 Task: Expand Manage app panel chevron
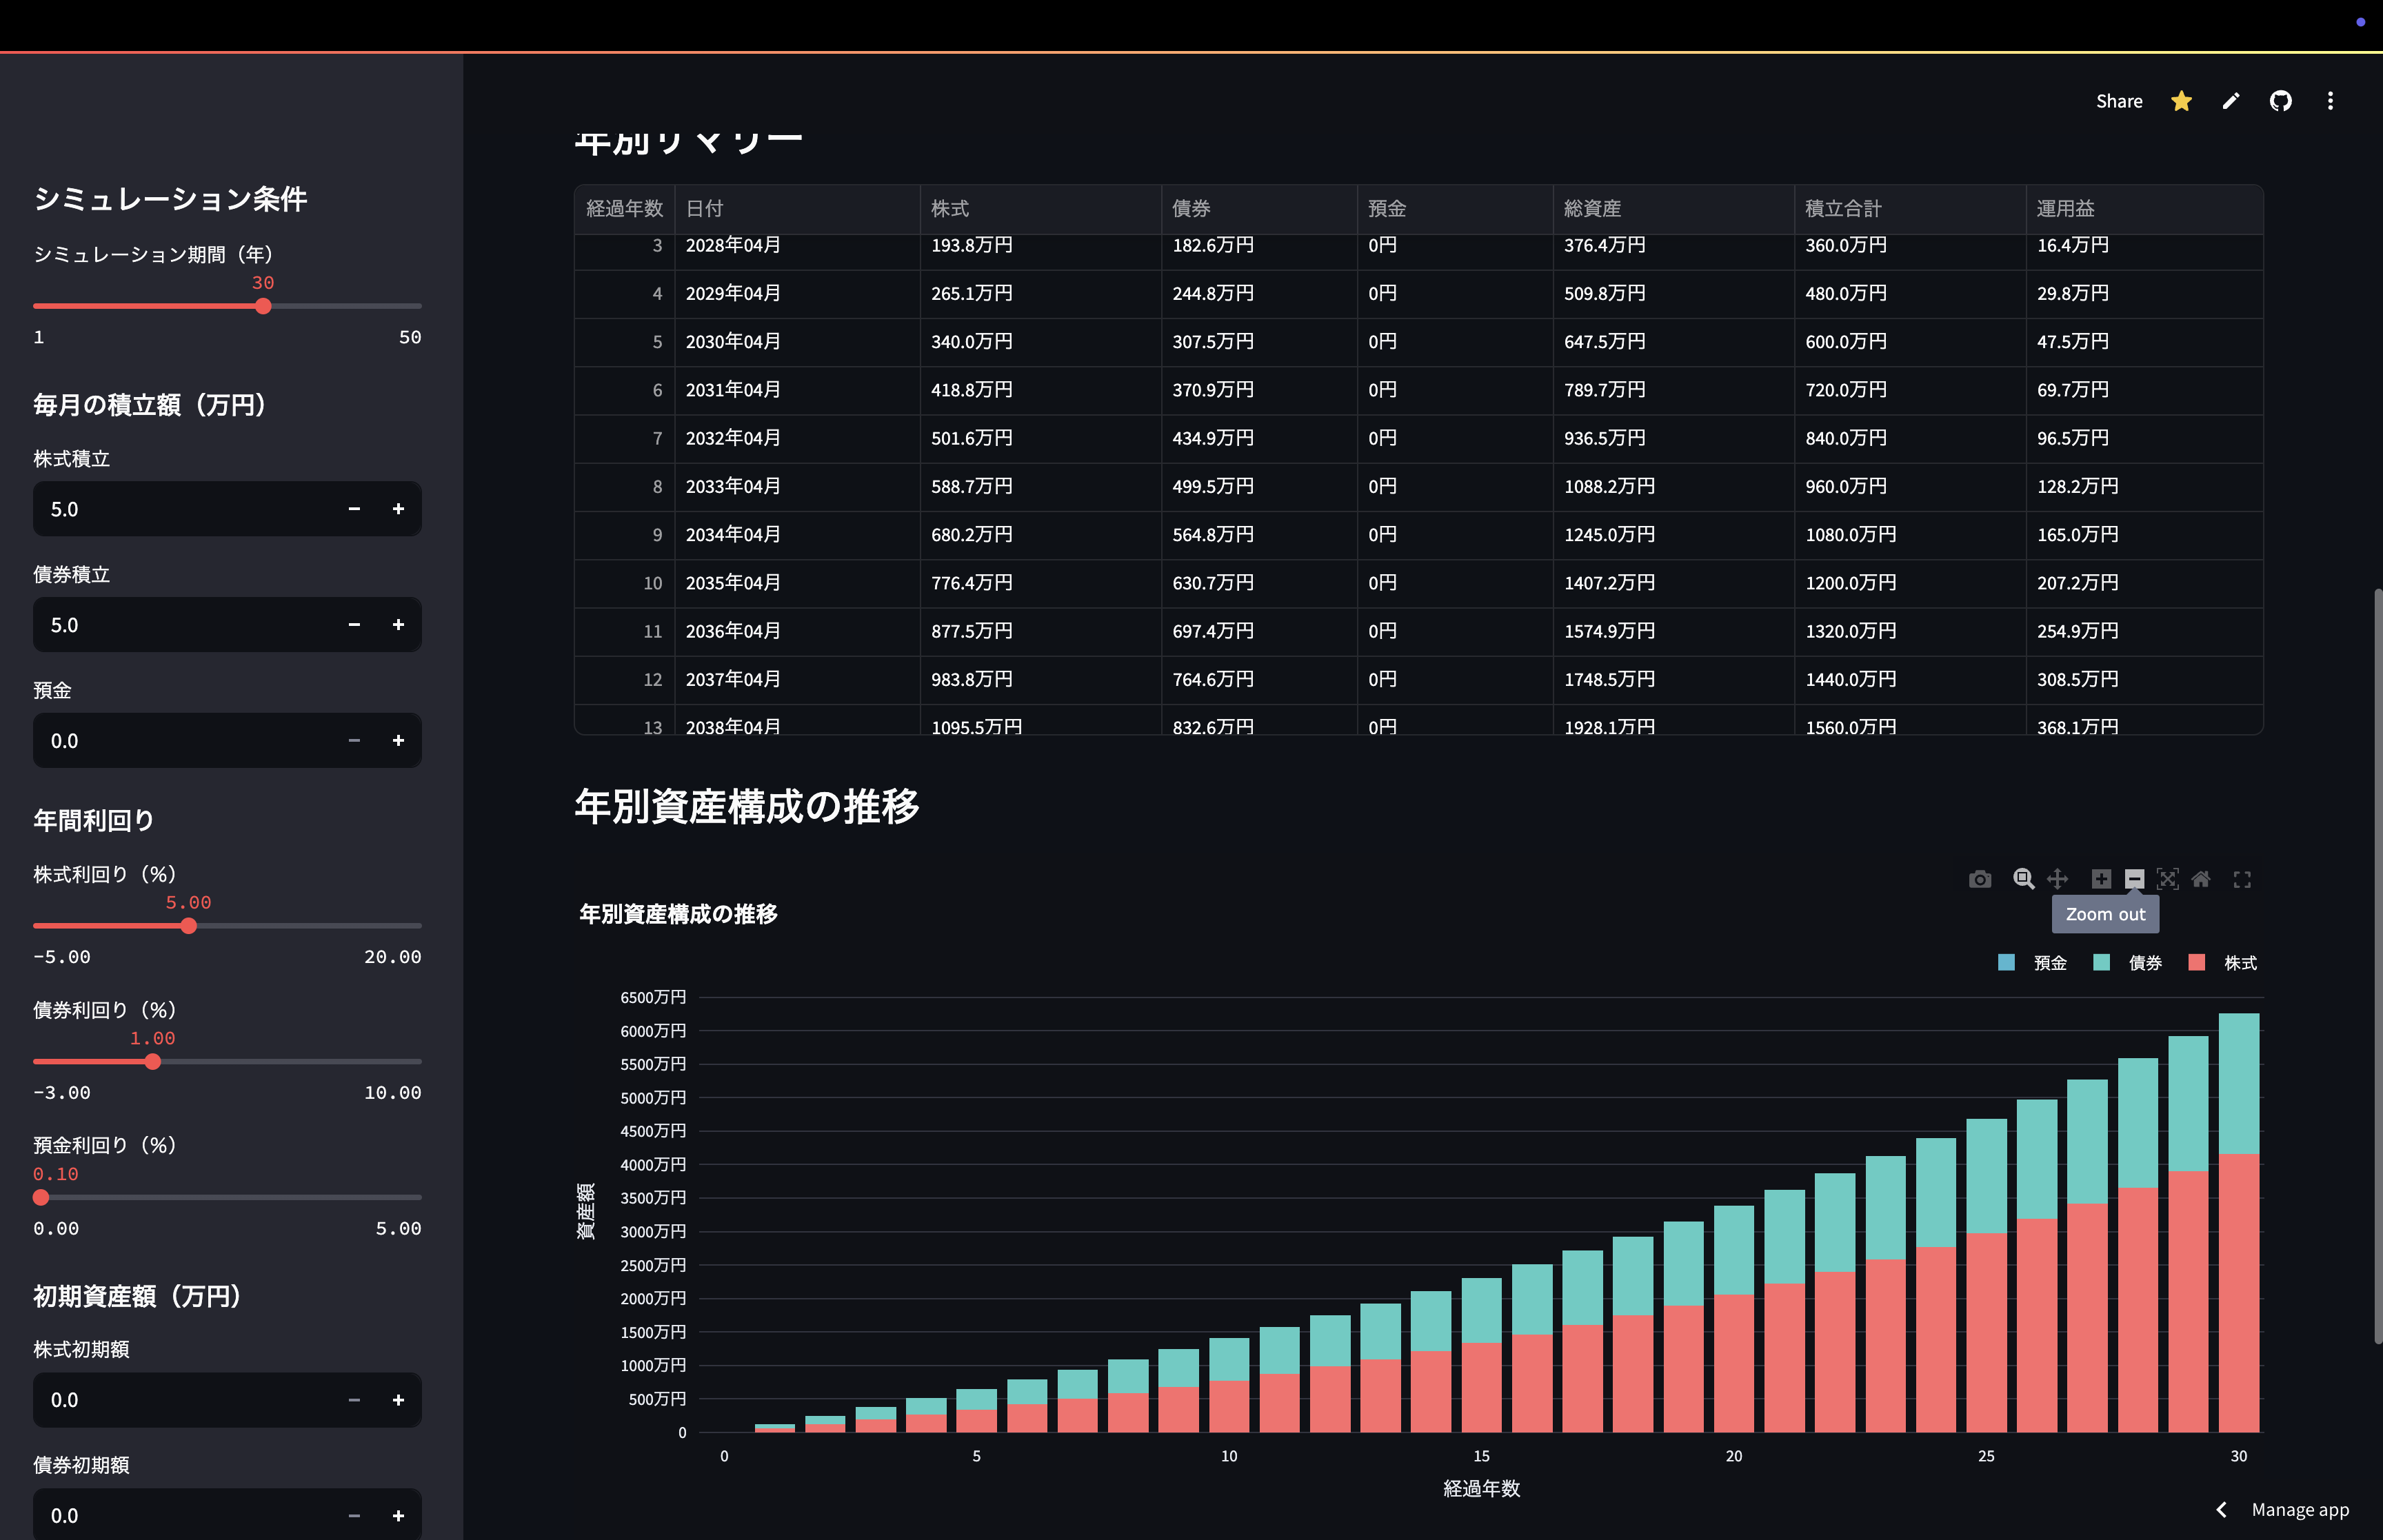2221,1510
